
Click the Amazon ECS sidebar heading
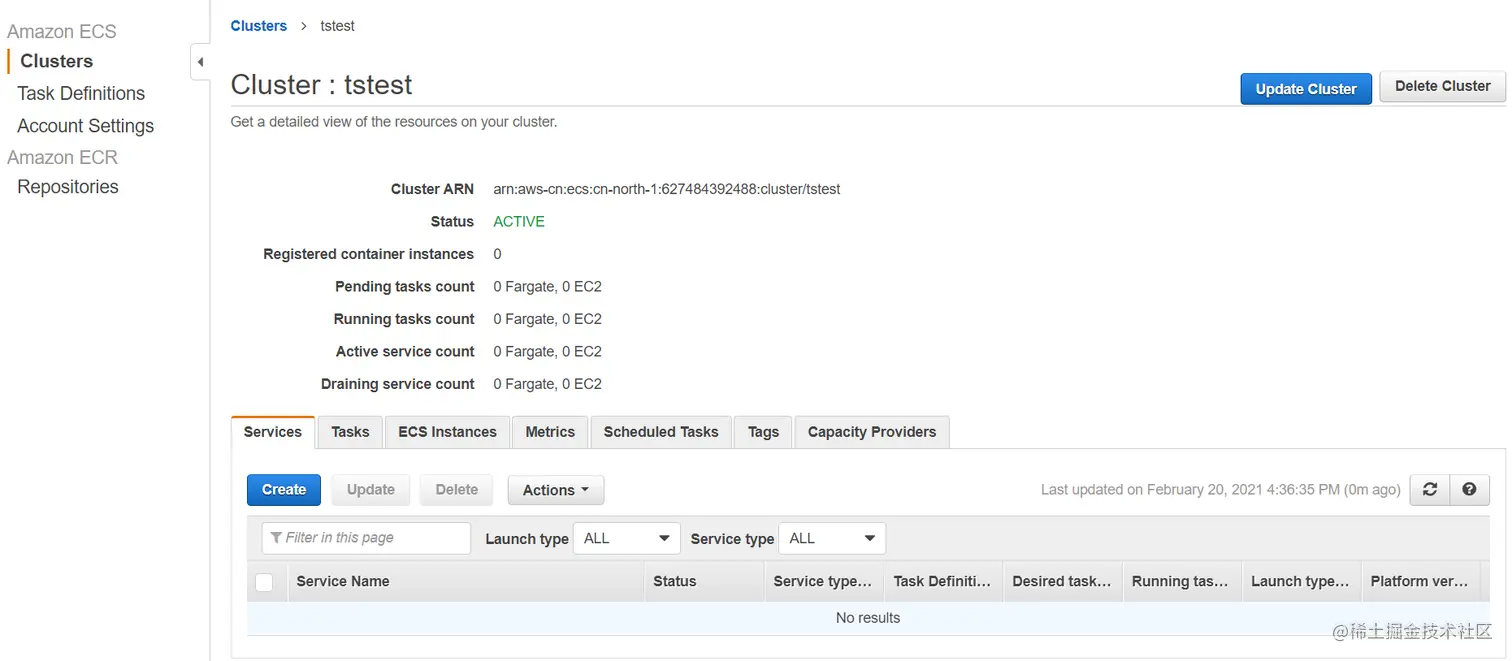click(62, 31)
